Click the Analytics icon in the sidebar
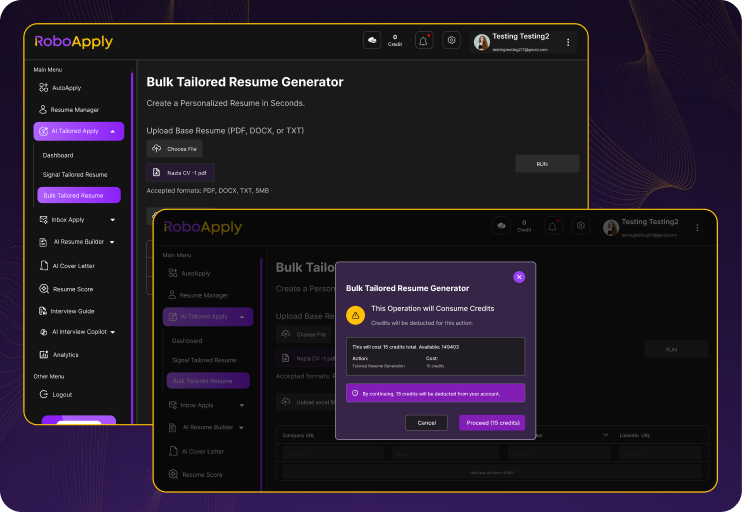Screen dimensions: 742x512 [x=43, y=354]
